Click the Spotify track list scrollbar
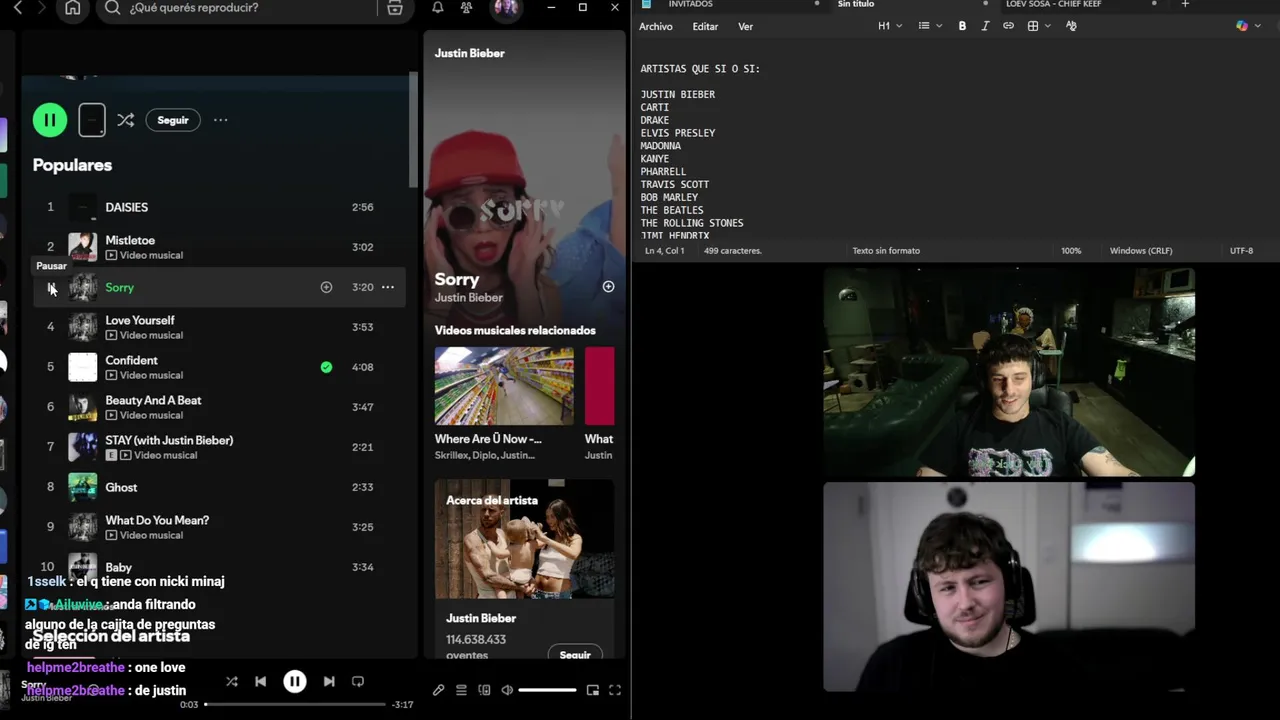The width and height of the screenshot is (1280, 720). pos(413,130)
